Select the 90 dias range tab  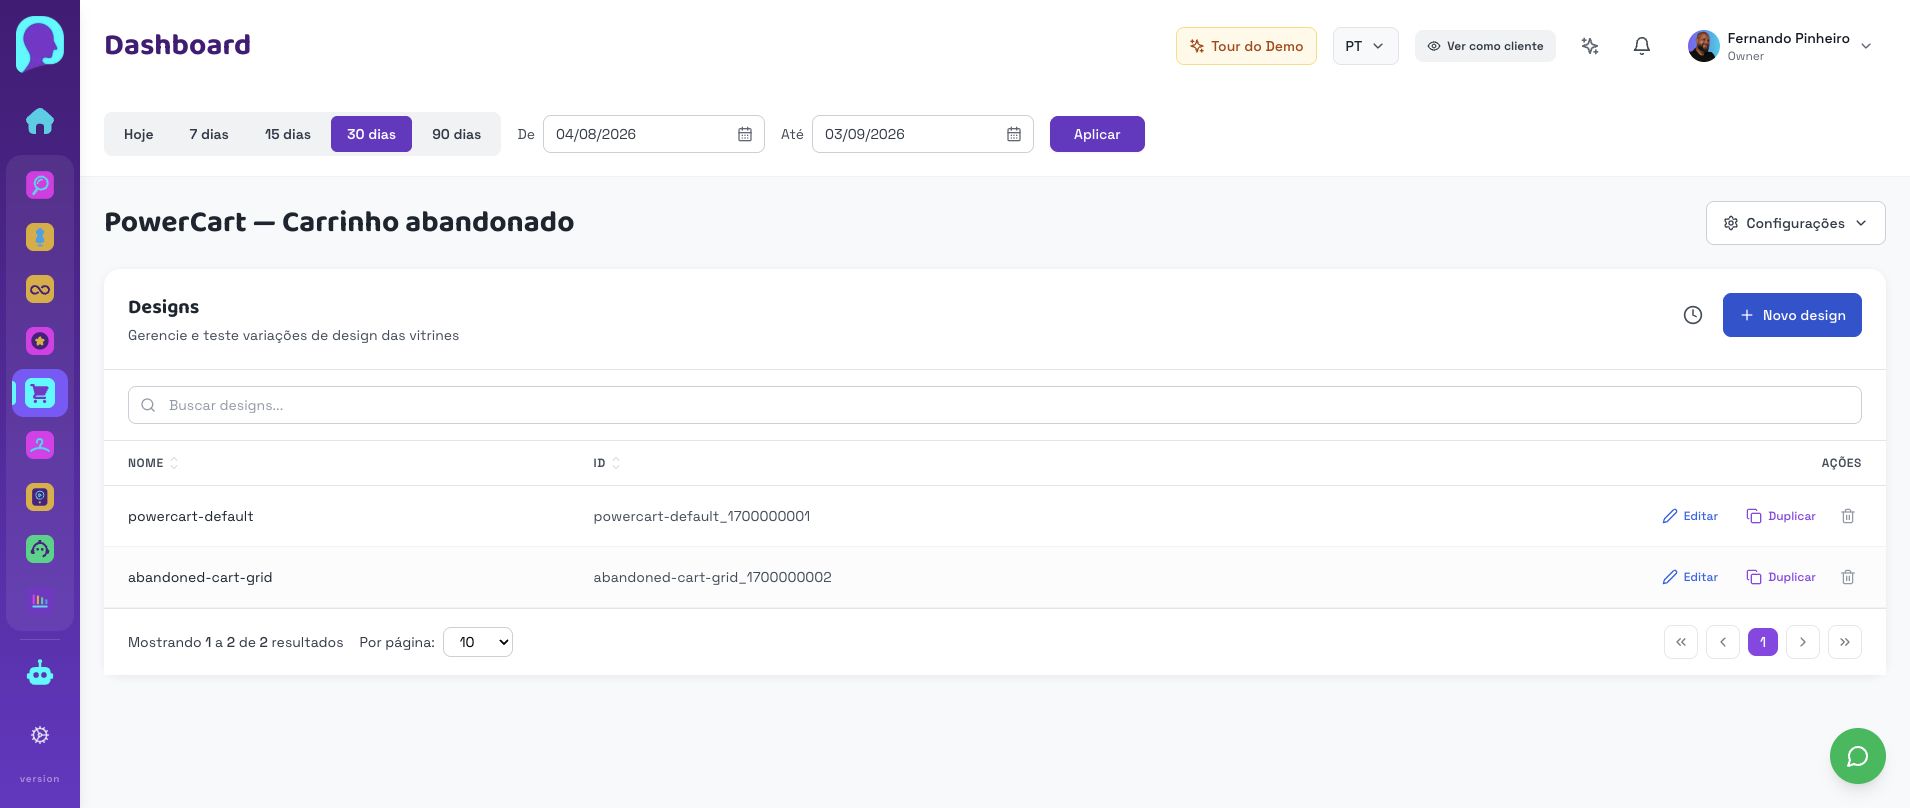click(x=457, y=134)
